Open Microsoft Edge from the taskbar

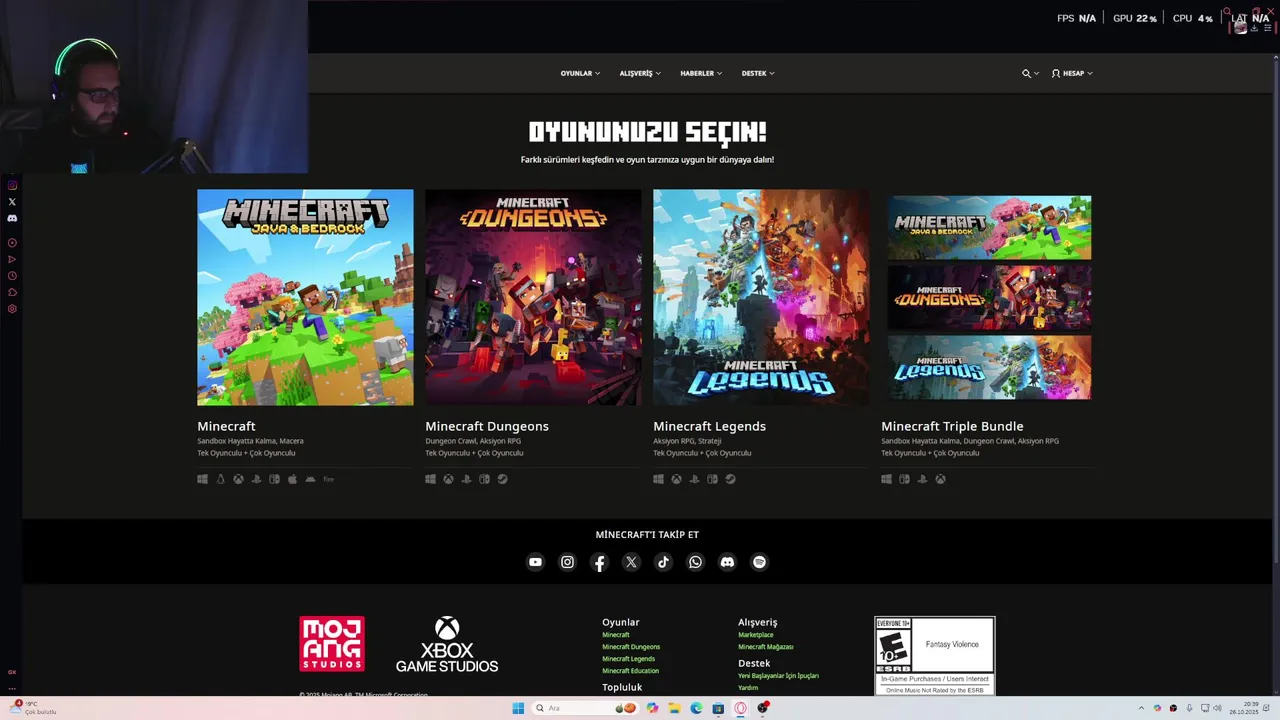[x=696, y=708]
